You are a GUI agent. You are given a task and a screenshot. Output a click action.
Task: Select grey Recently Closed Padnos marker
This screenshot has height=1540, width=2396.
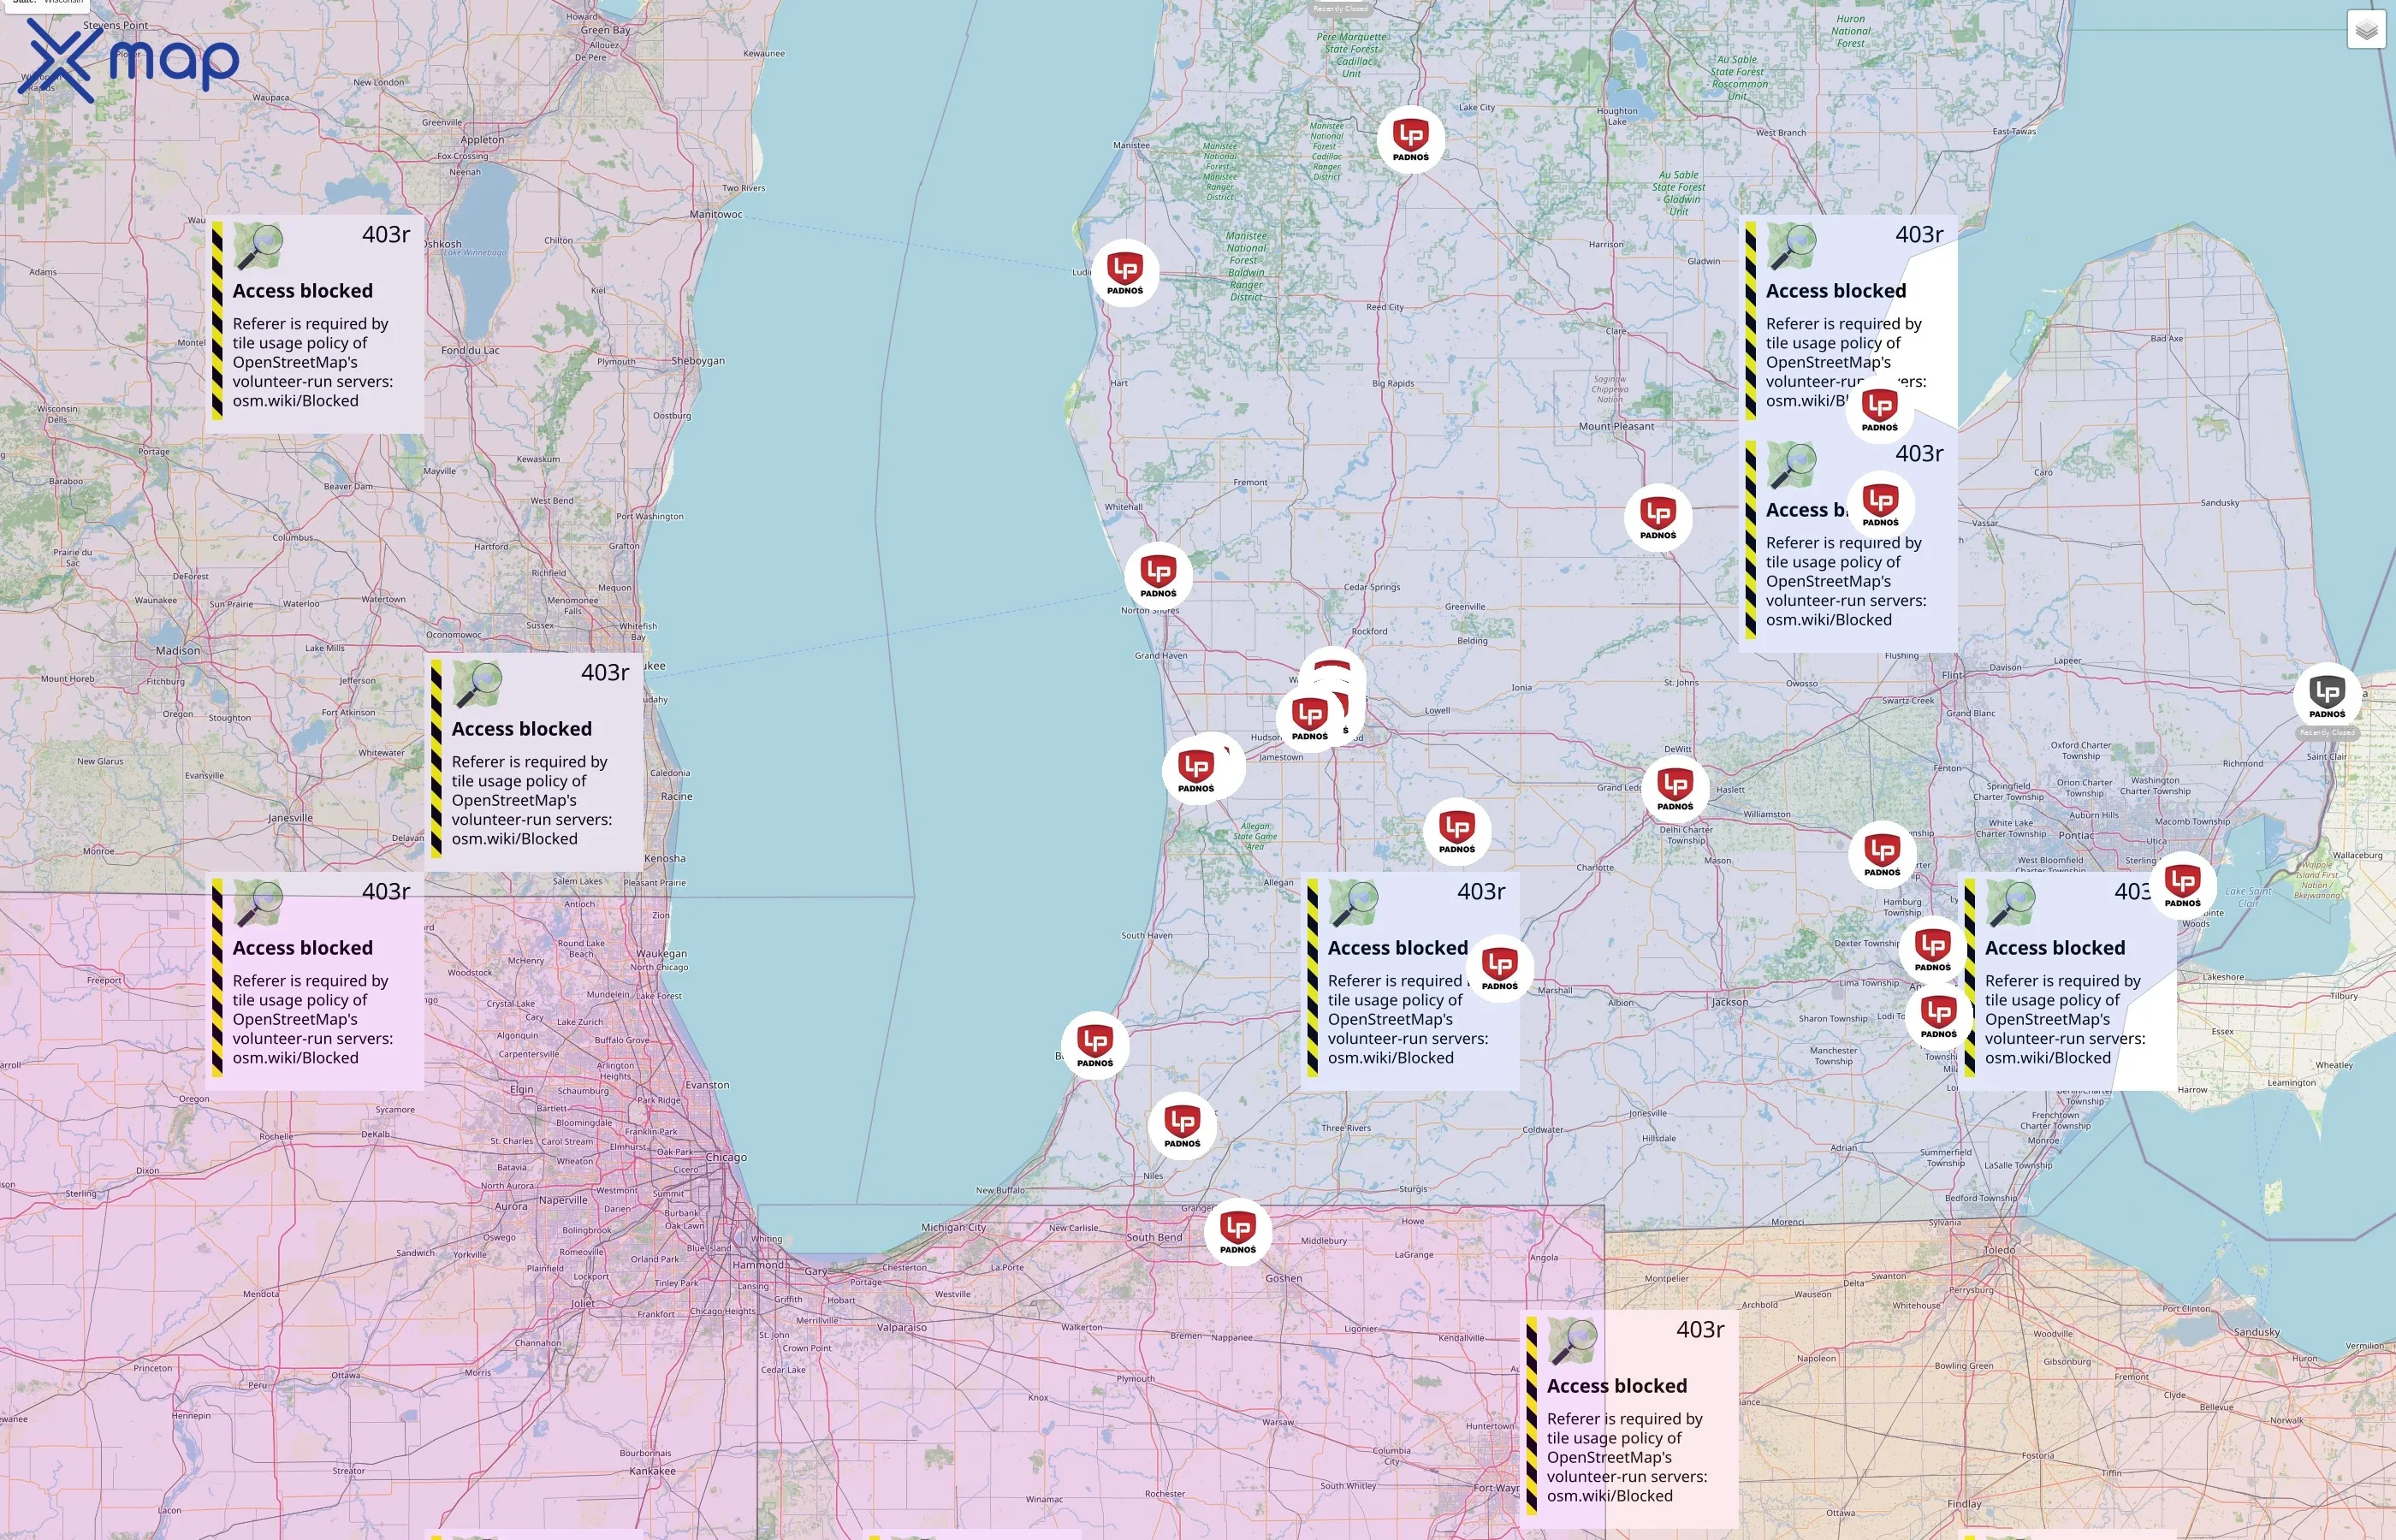click(2327, 697)
